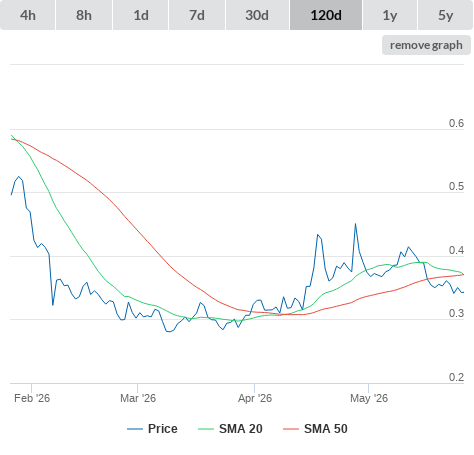Click the blue Price legend line
The image size is (474, 455).
tap(135, 429)
